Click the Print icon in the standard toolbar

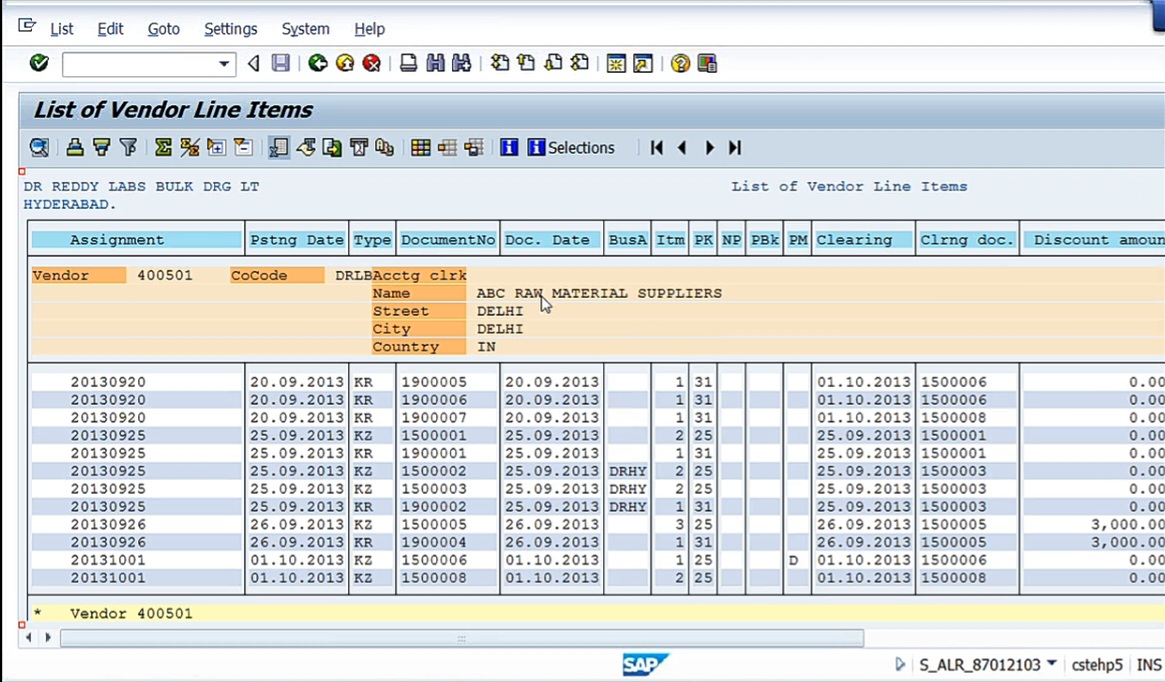[x=408, y=63]
